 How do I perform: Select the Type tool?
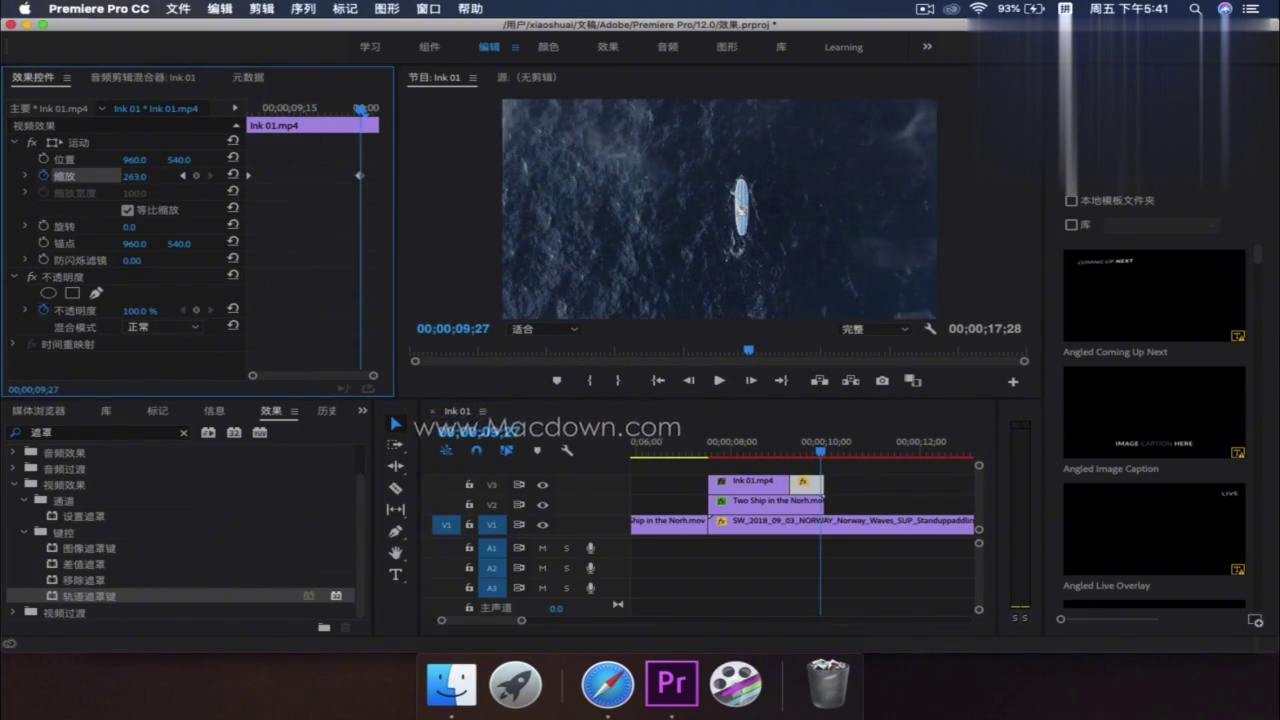point(396,575)
